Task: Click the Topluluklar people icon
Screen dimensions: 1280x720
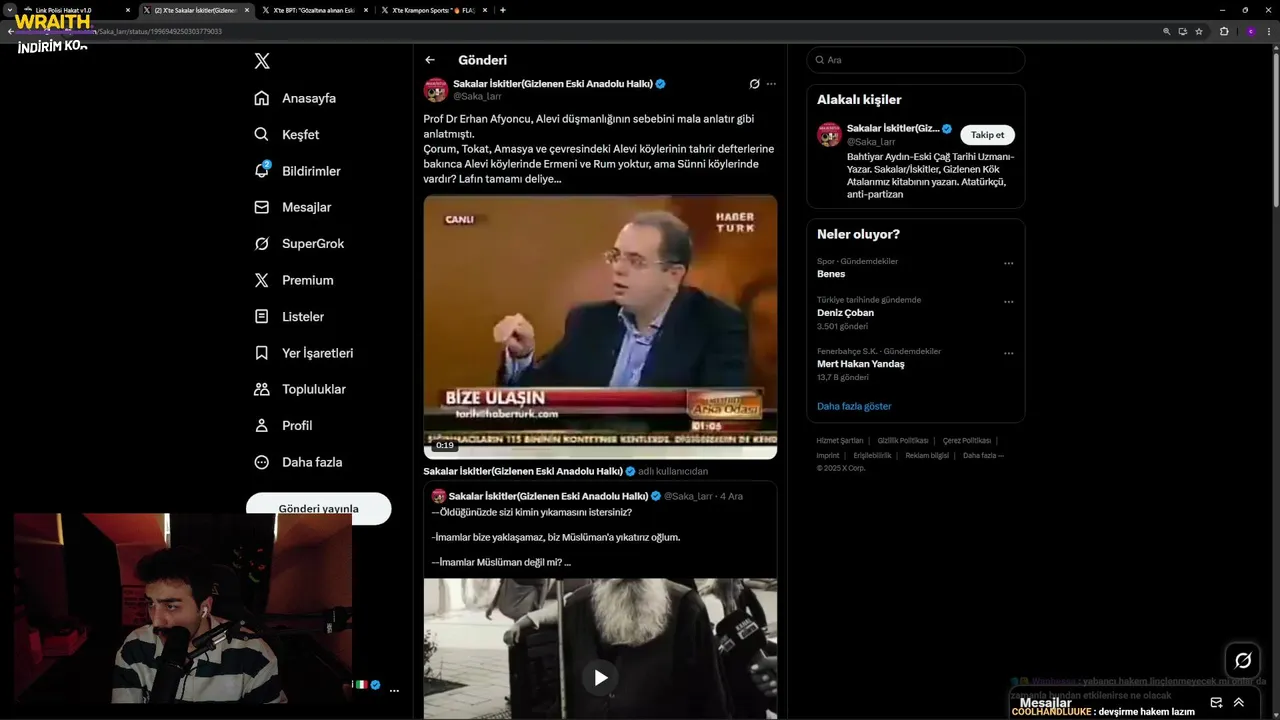Action: point(262,389)
